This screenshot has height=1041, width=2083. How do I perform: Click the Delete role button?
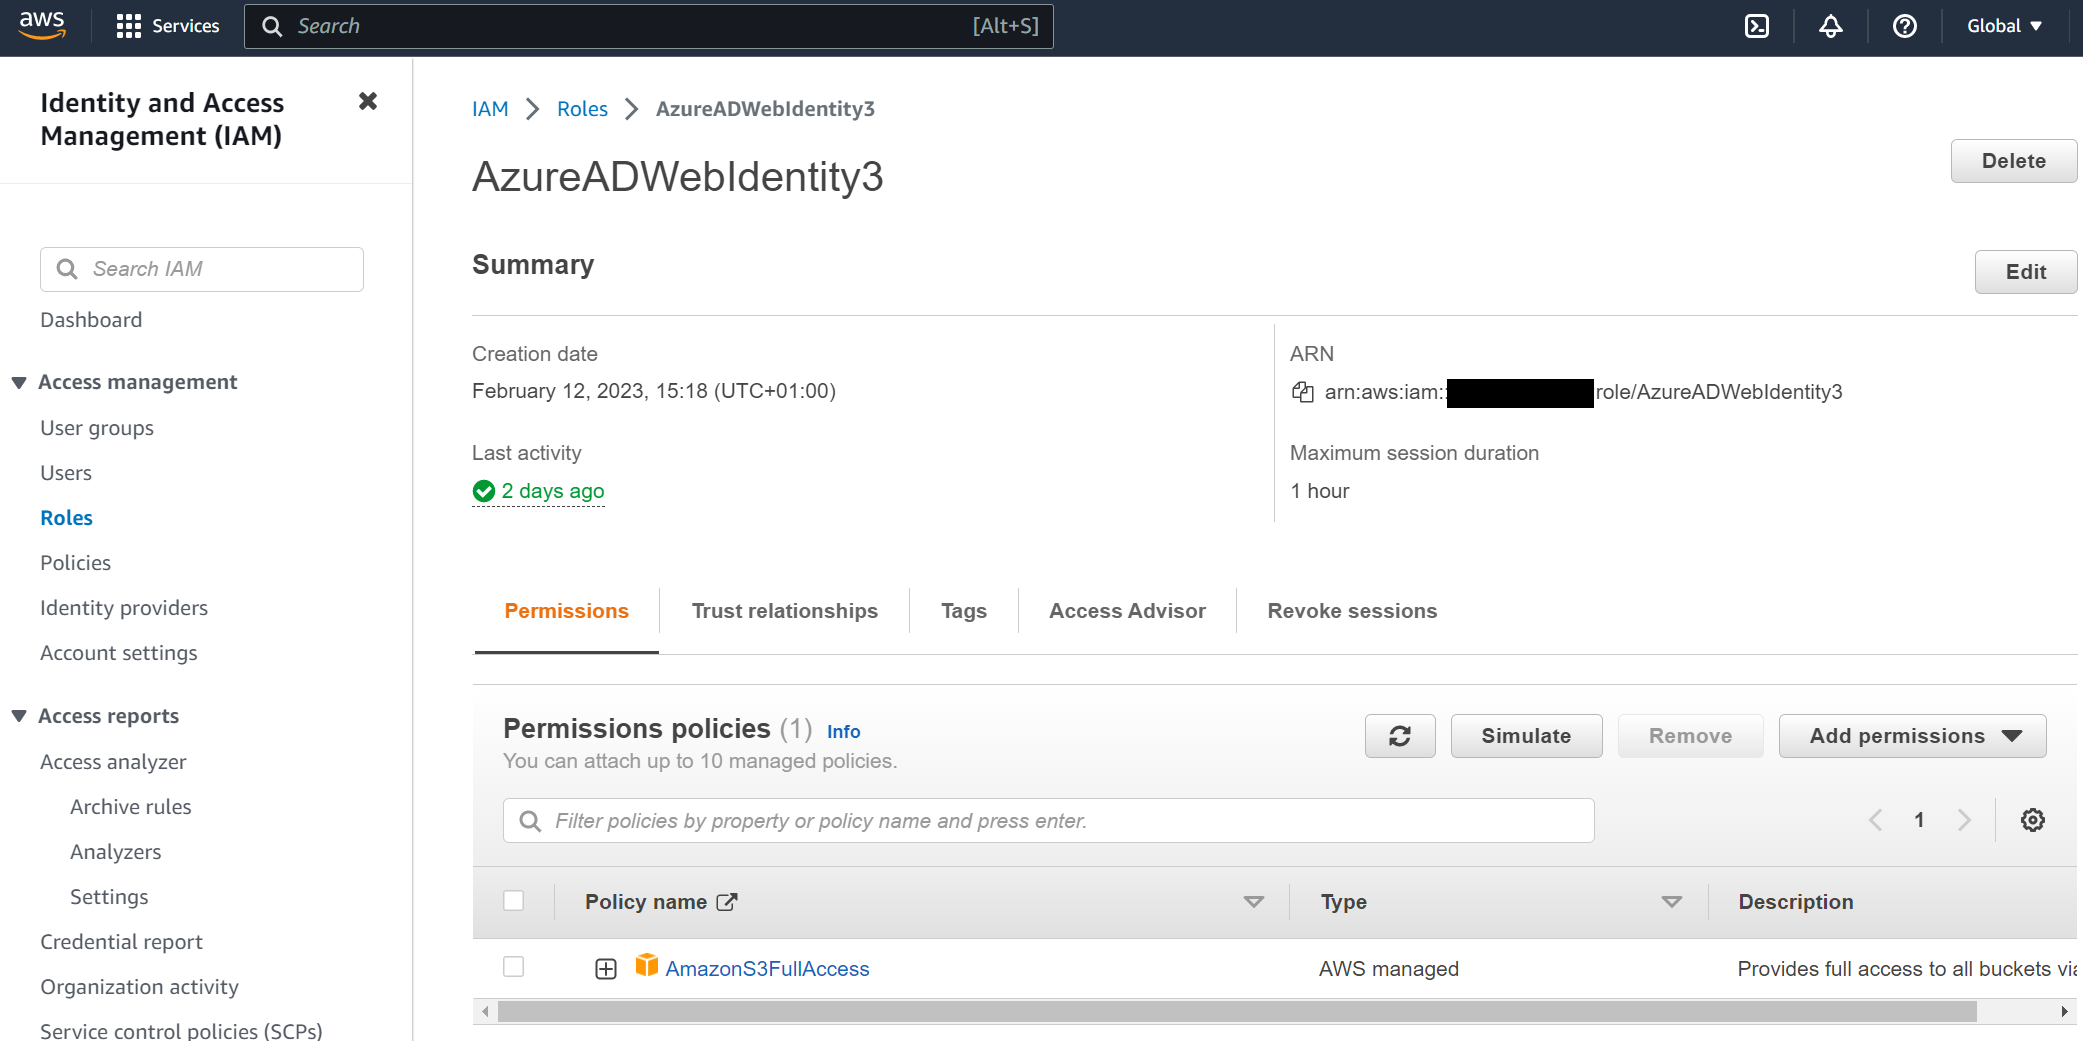tap(2014, 161)
